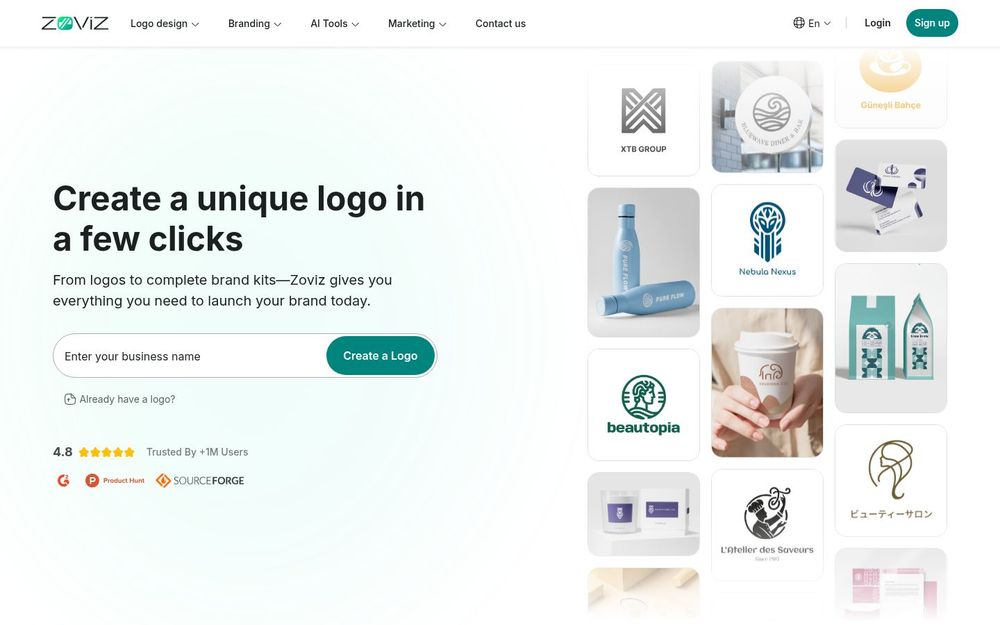Expand the Logo design menu
This screenshot has width=1000, height=625.
pyautogui.click(x=165, y=24)
